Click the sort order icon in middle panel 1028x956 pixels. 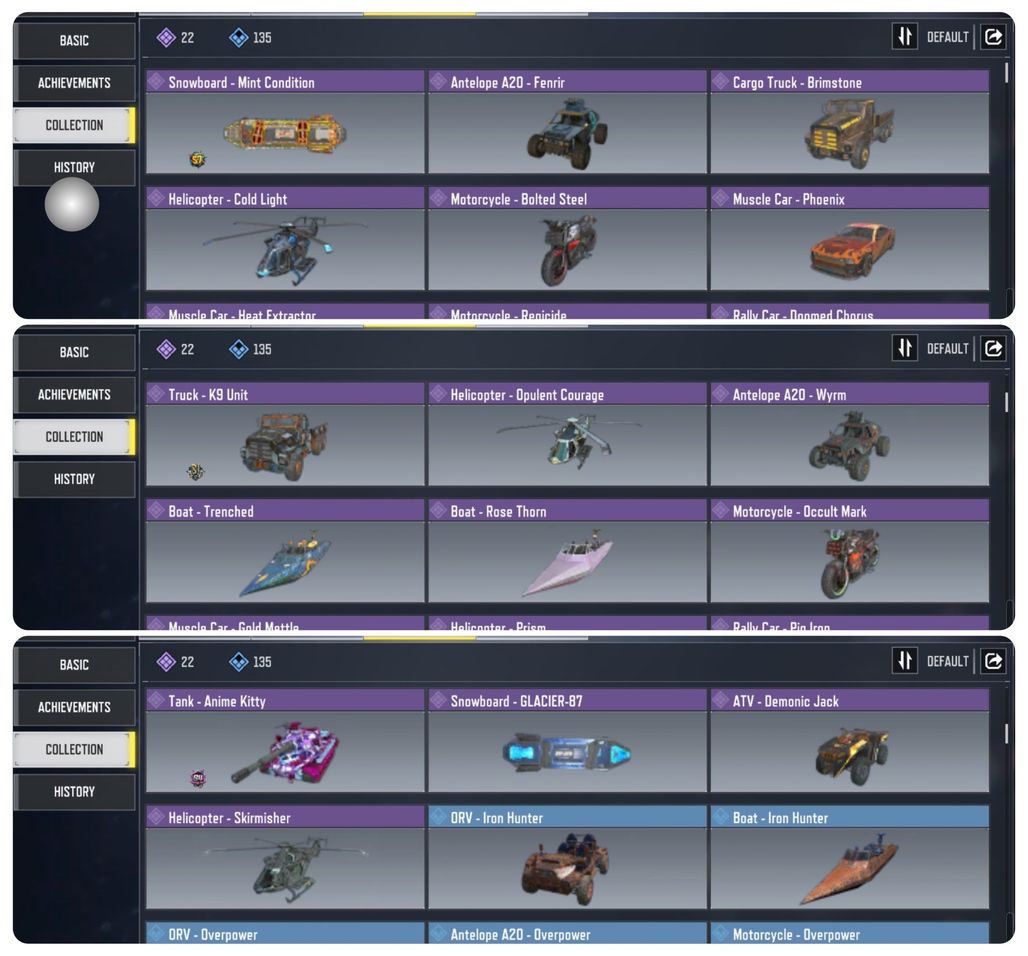click(x=904, y=348)
